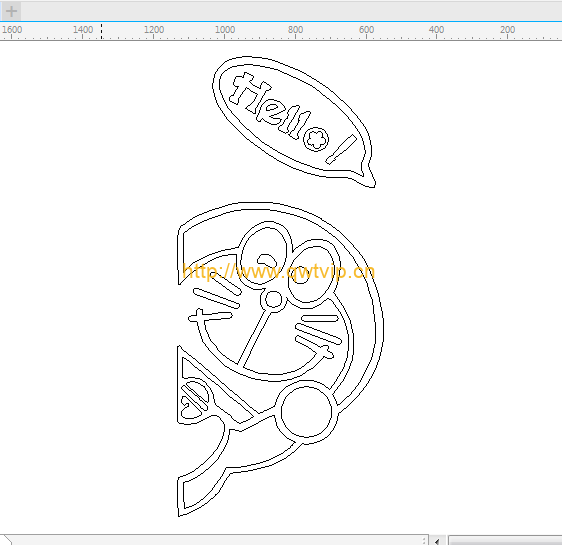Click the 1400 mark on the horizontal ruler

tap(83, 30)
